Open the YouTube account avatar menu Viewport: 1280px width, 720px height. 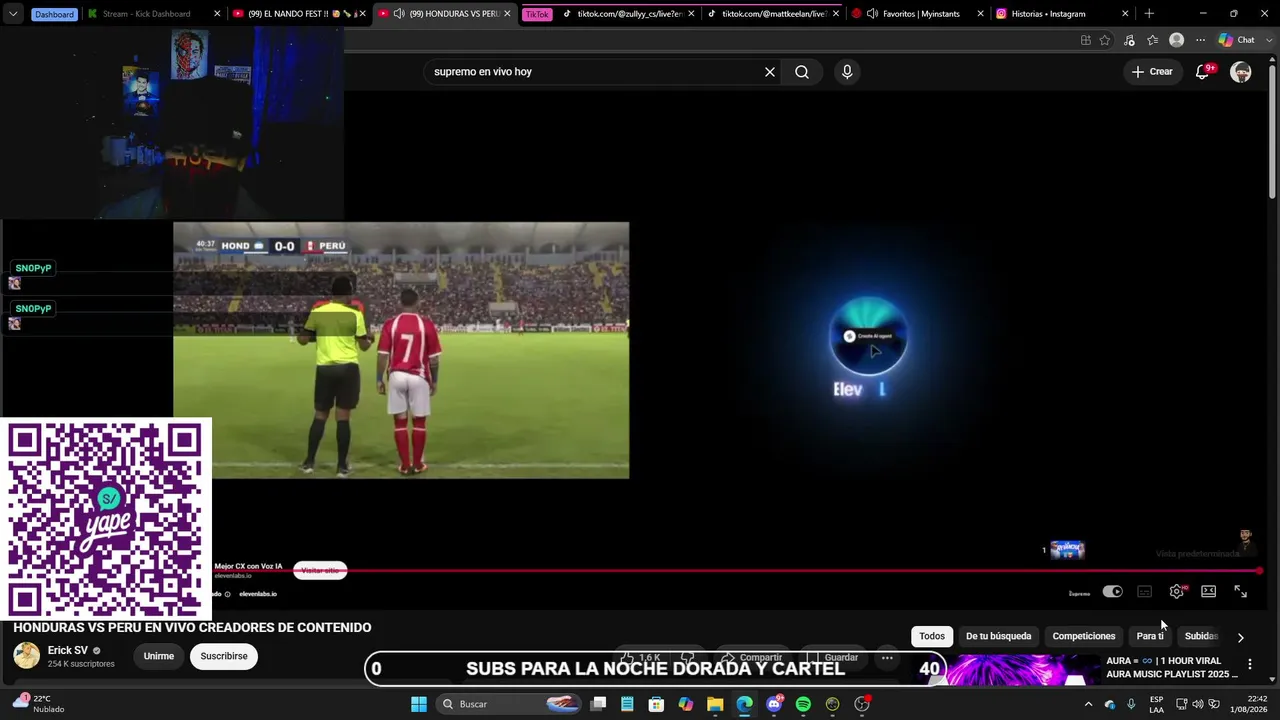click(x=1241, y=72)
